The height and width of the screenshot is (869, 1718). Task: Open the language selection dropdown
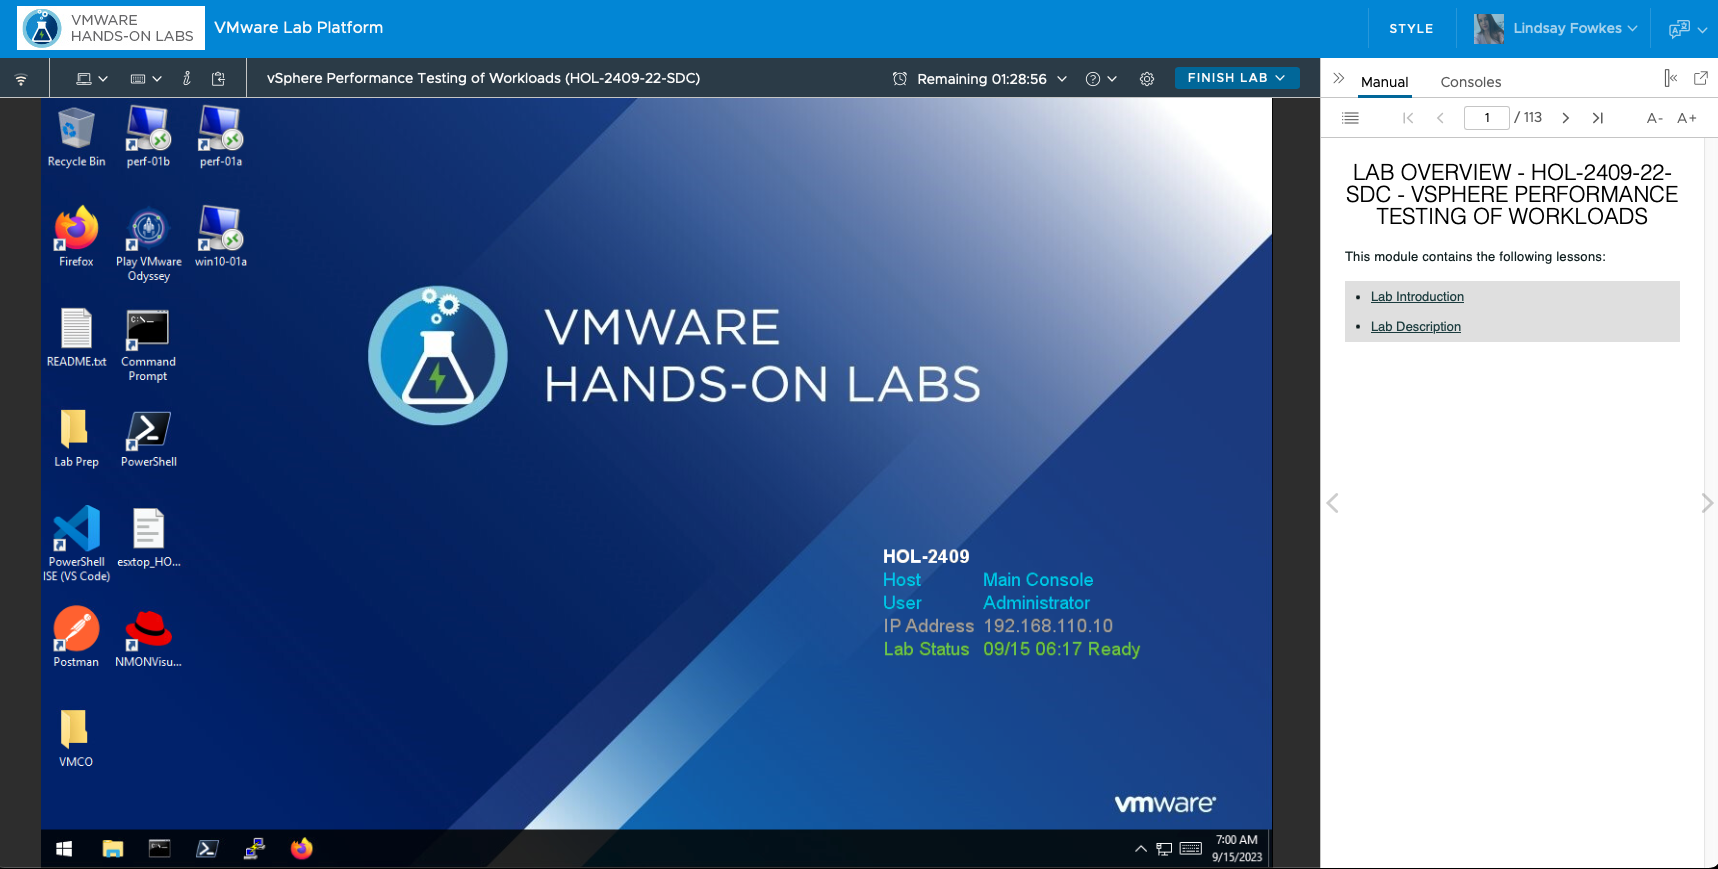coord(1688,29)
